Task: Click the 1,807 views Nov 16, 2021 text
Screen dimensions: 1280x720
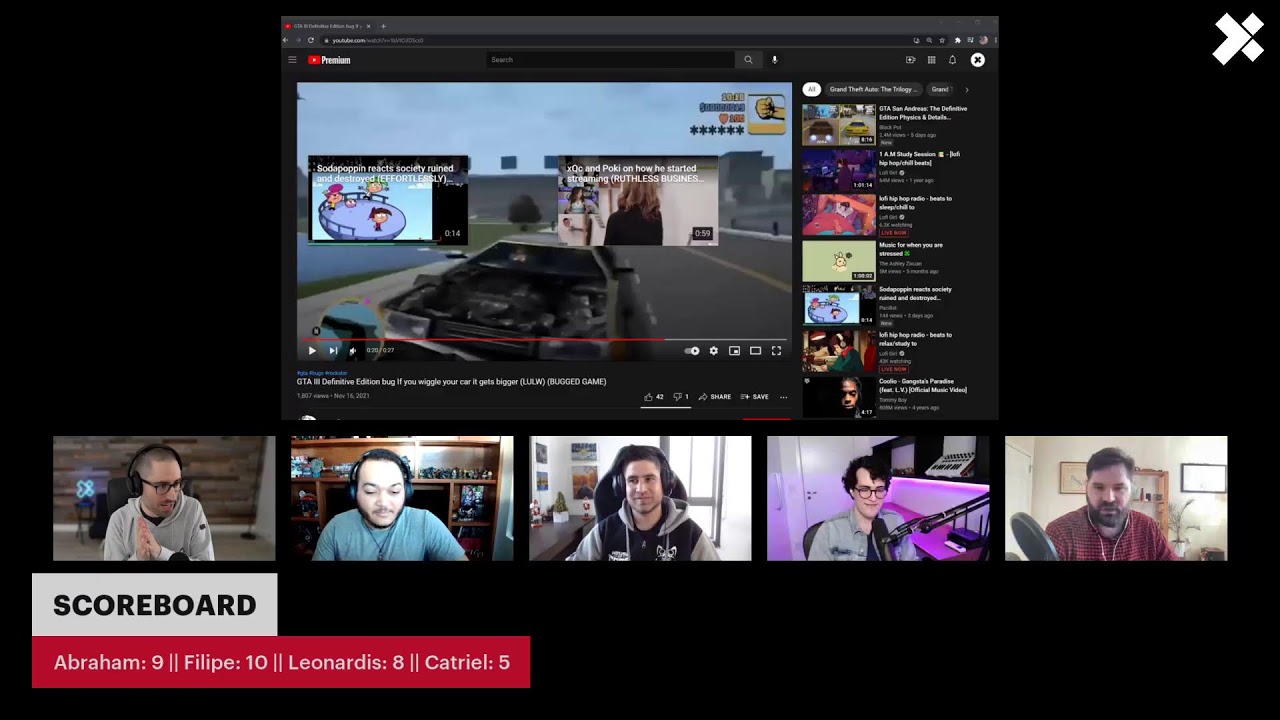Action: [x=333, y=396]
